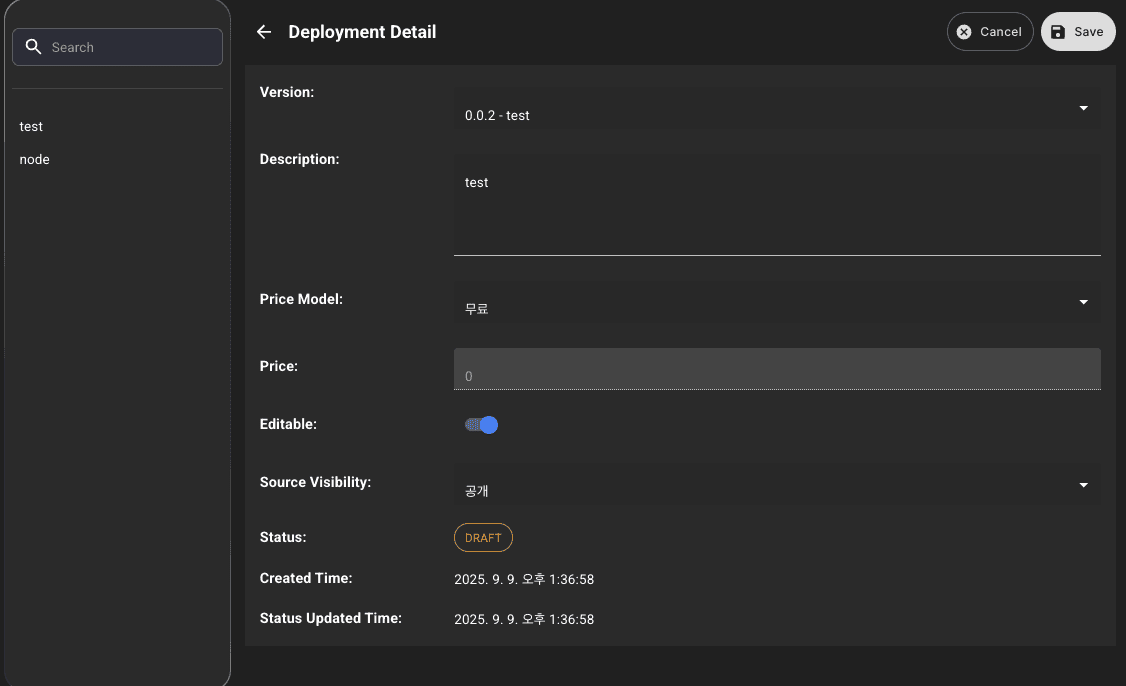Click the Cancel button
The width and height of the screenshot is (1126, 686).
click(x=990, y=32)
